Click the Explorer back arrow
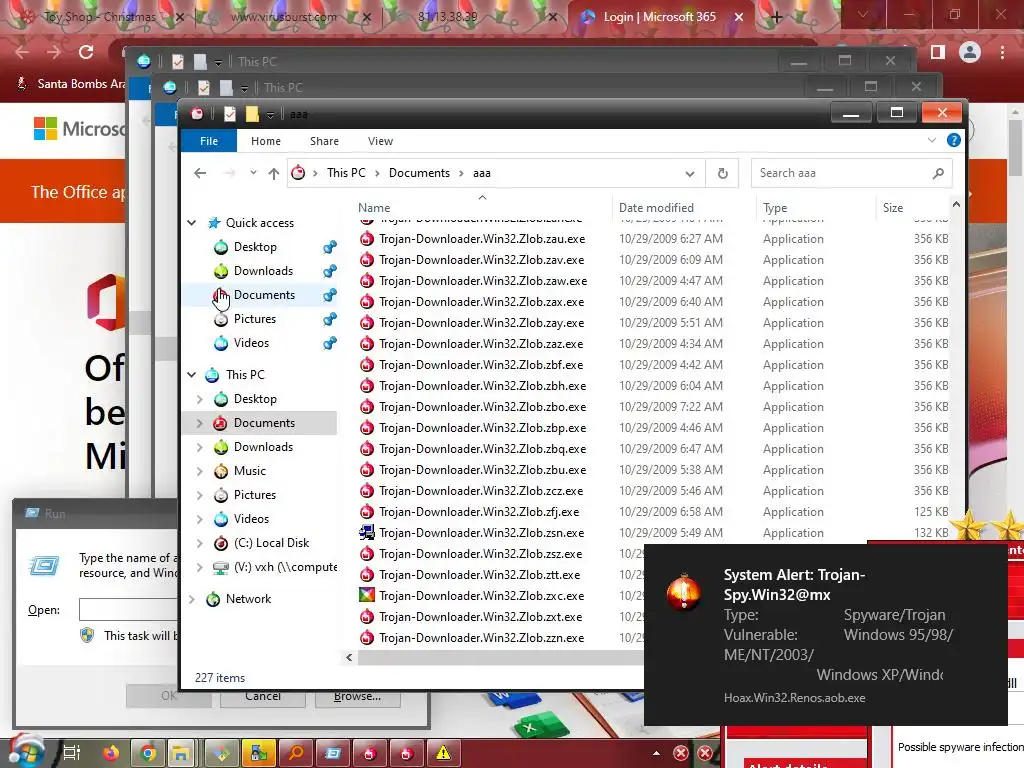The height and width of the screenshot is (768, 1024). click(200, 173)
